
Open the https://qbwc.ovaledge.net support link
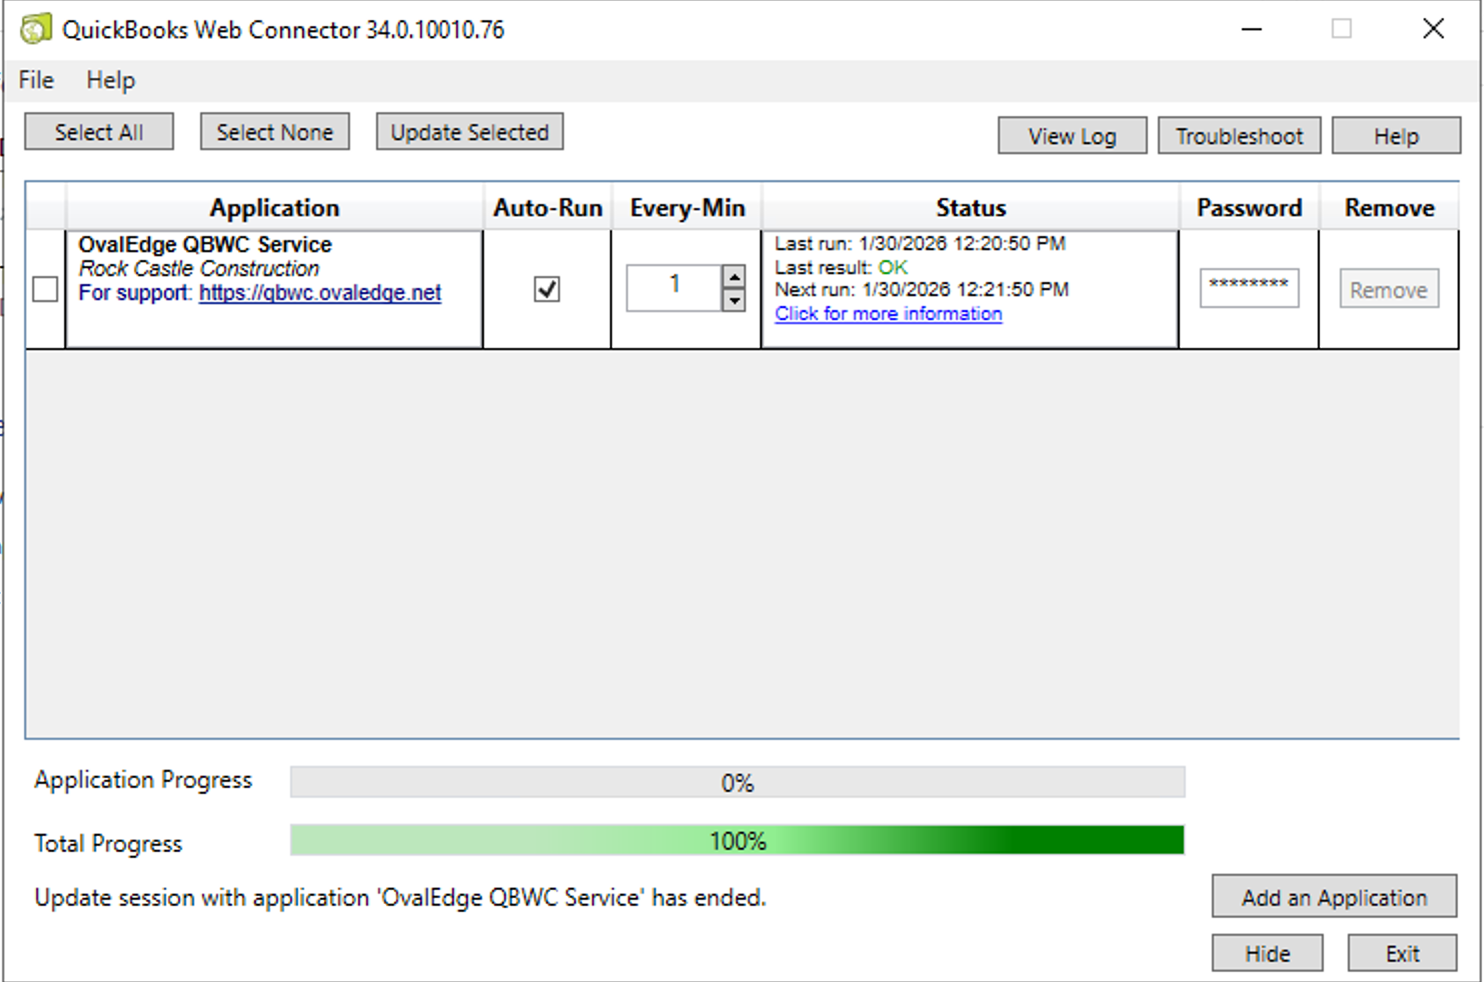pyautogui.click(x=320, y=293)
